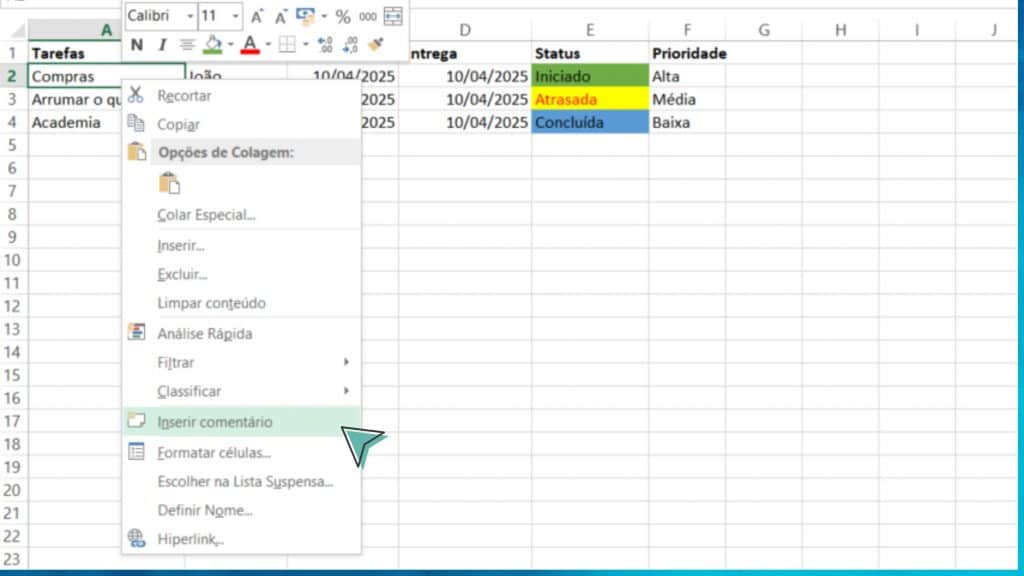Select the blue Concluída cell

pyautogui.click(x=590, y=122)
